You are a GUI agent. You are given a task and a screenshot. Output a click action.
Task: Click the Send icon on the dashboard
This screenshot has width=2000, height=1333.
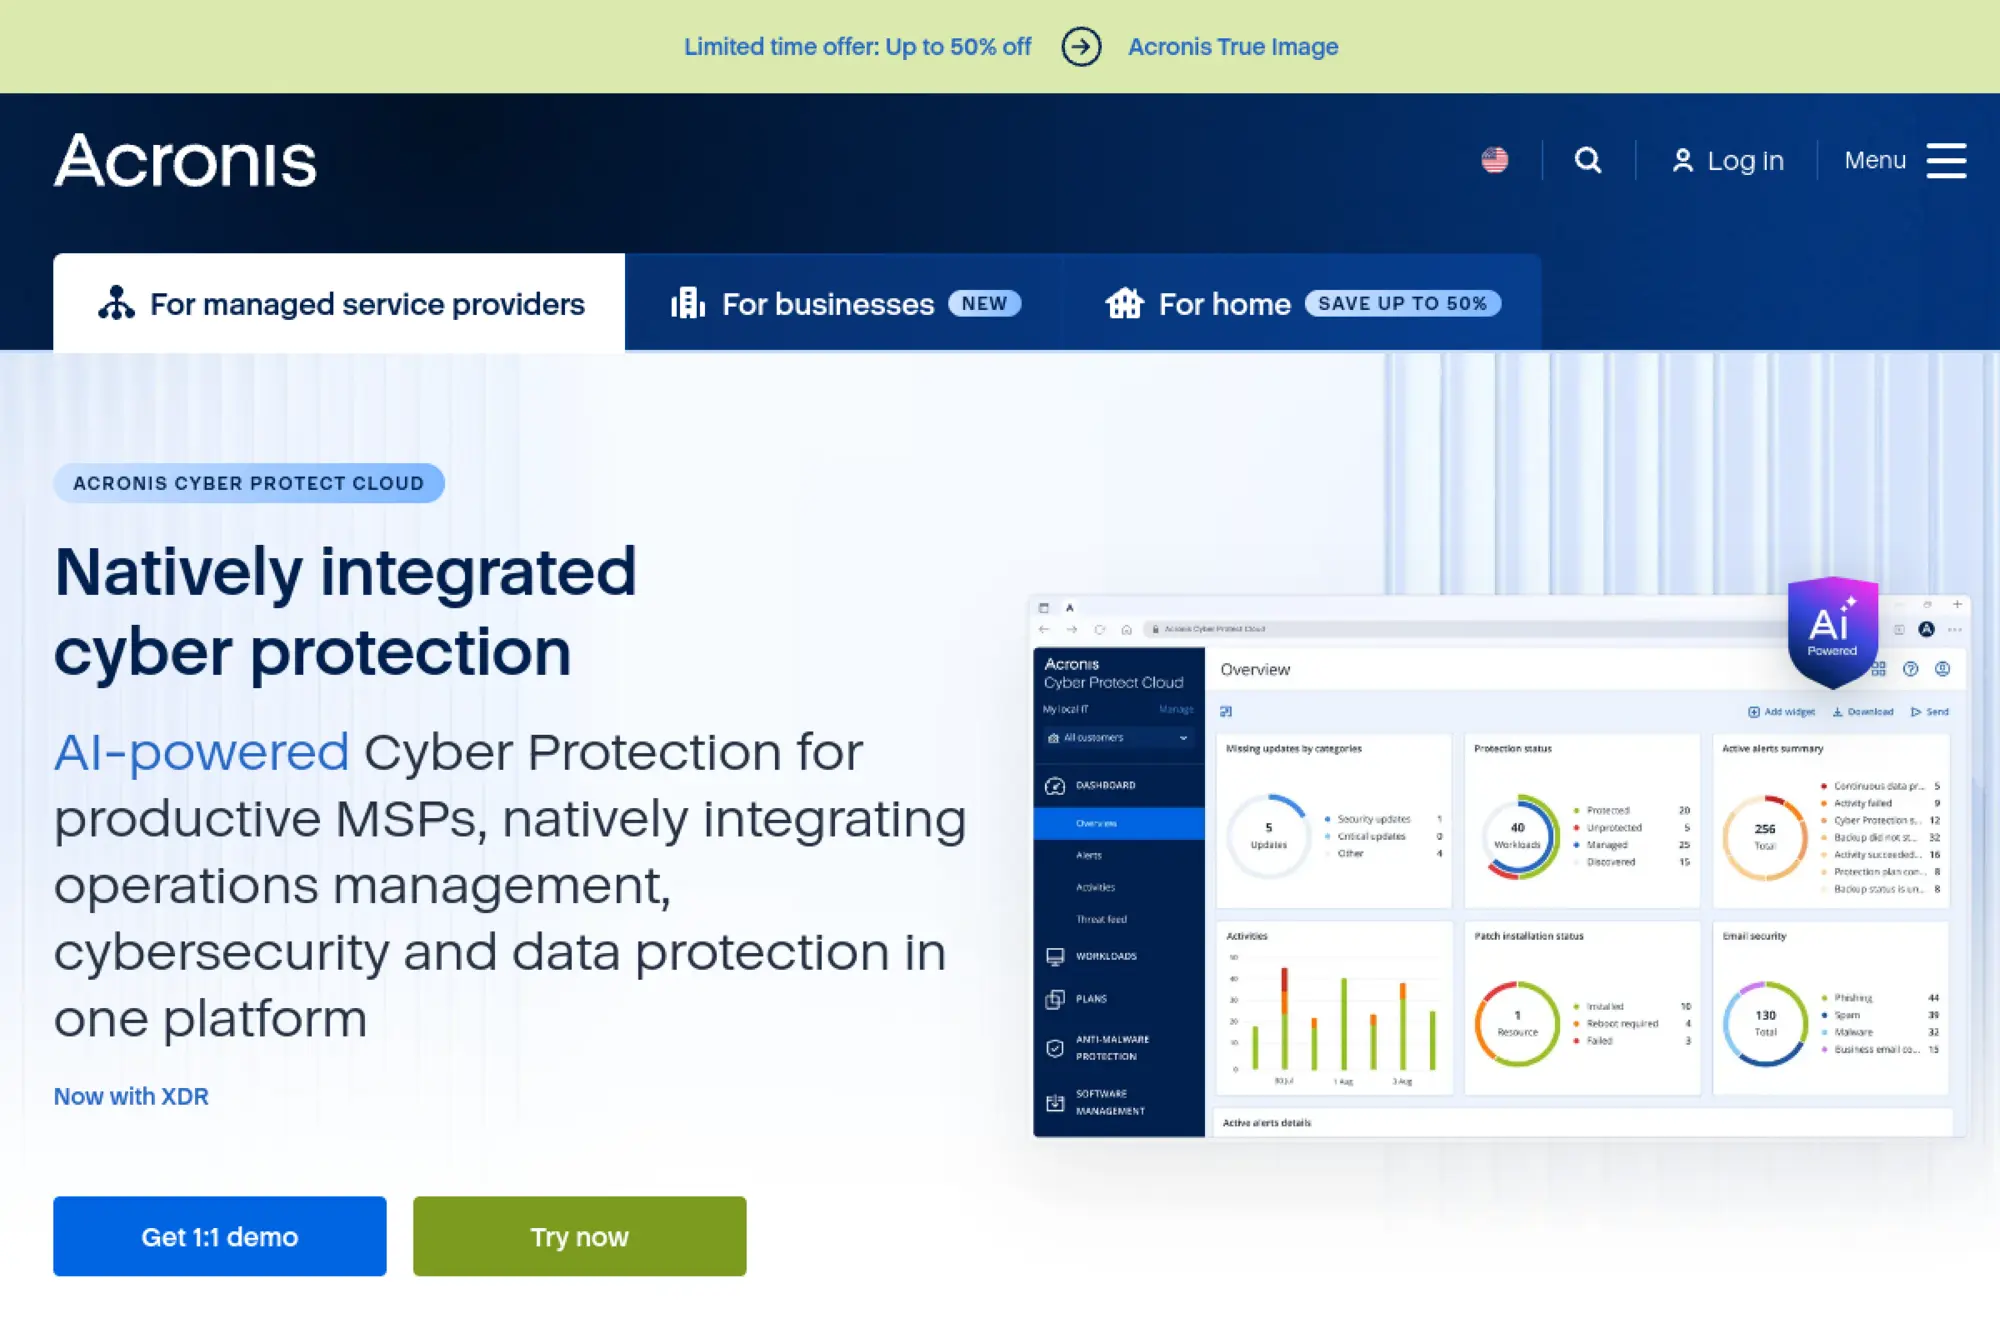click(1915, 712)
